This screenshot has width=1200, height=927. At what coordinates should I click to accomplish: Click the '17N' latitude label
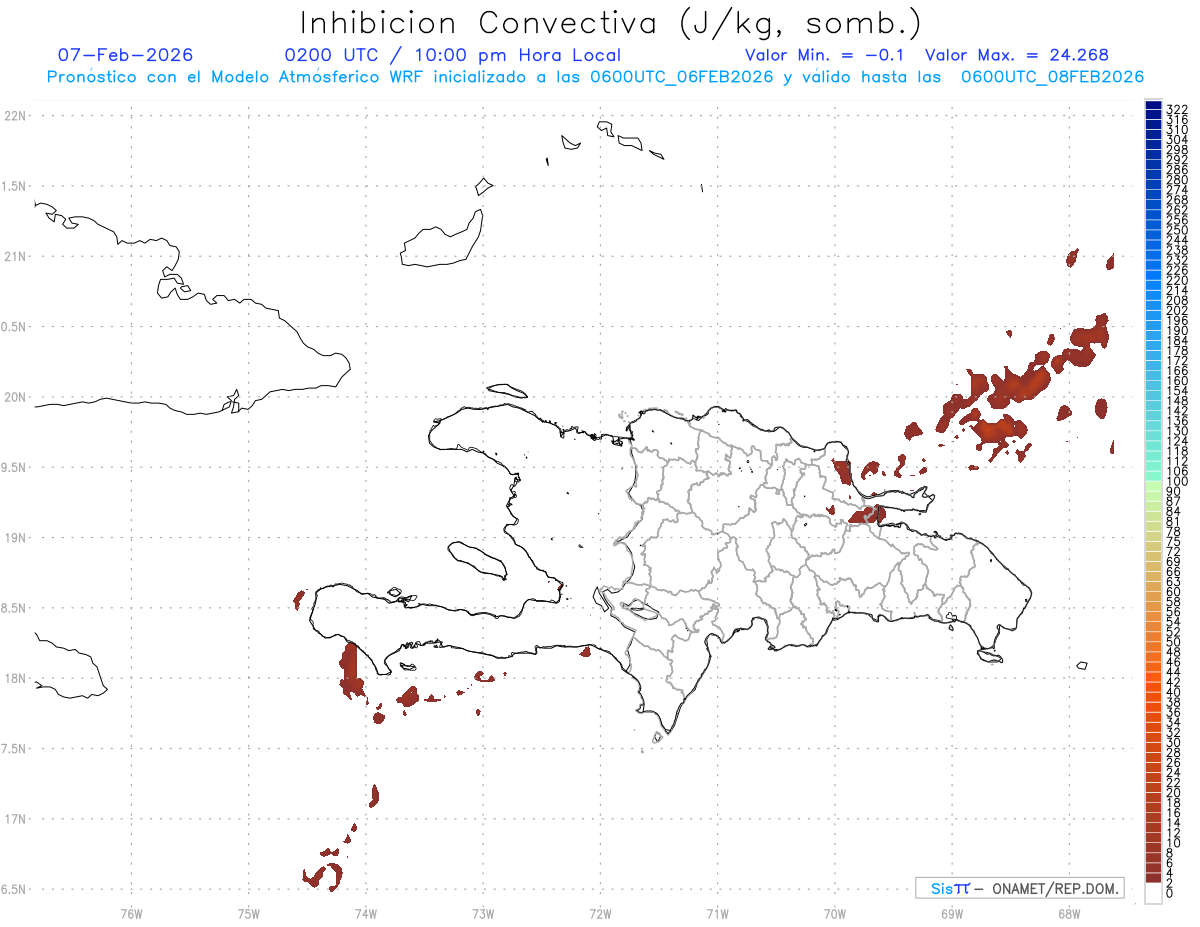(x=15, y=819)
